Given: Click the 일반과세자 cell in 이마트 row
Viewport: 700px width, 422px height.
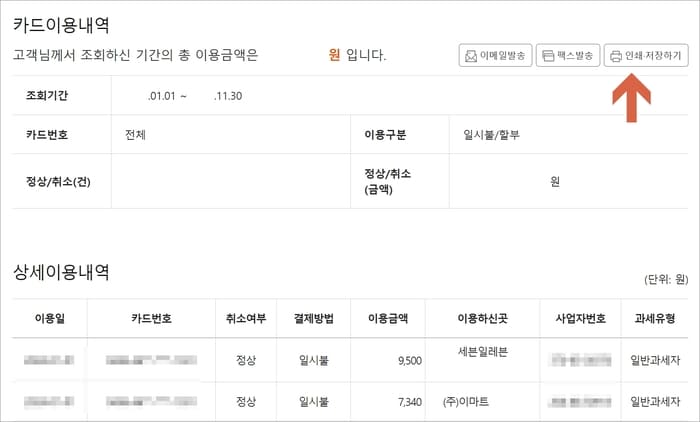Looking at the screenshot, I should coord(655,401).
